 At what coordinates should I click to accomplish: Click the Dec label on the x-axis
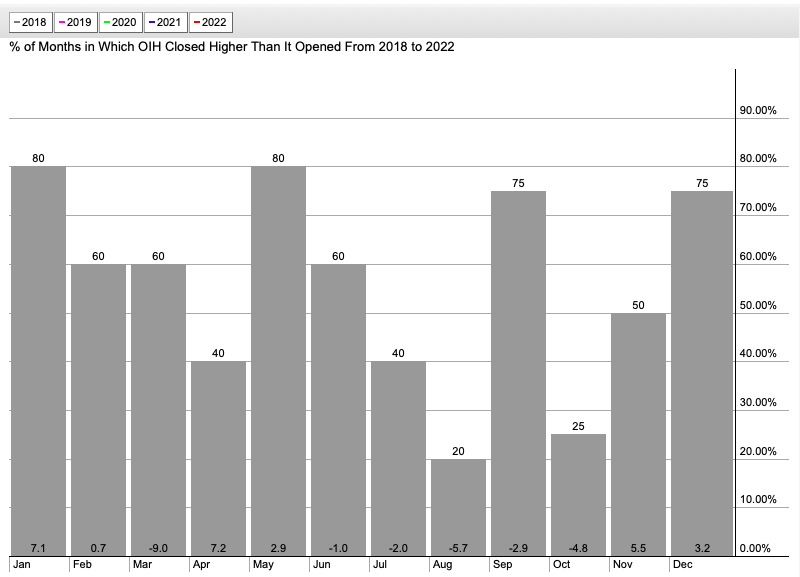pos(683,564)
